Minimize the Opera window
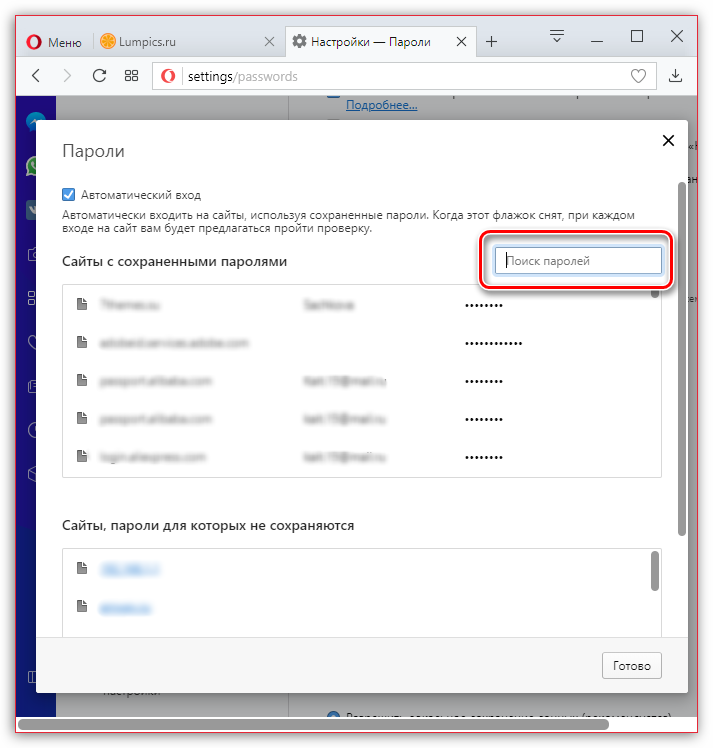 coord(597,41)
